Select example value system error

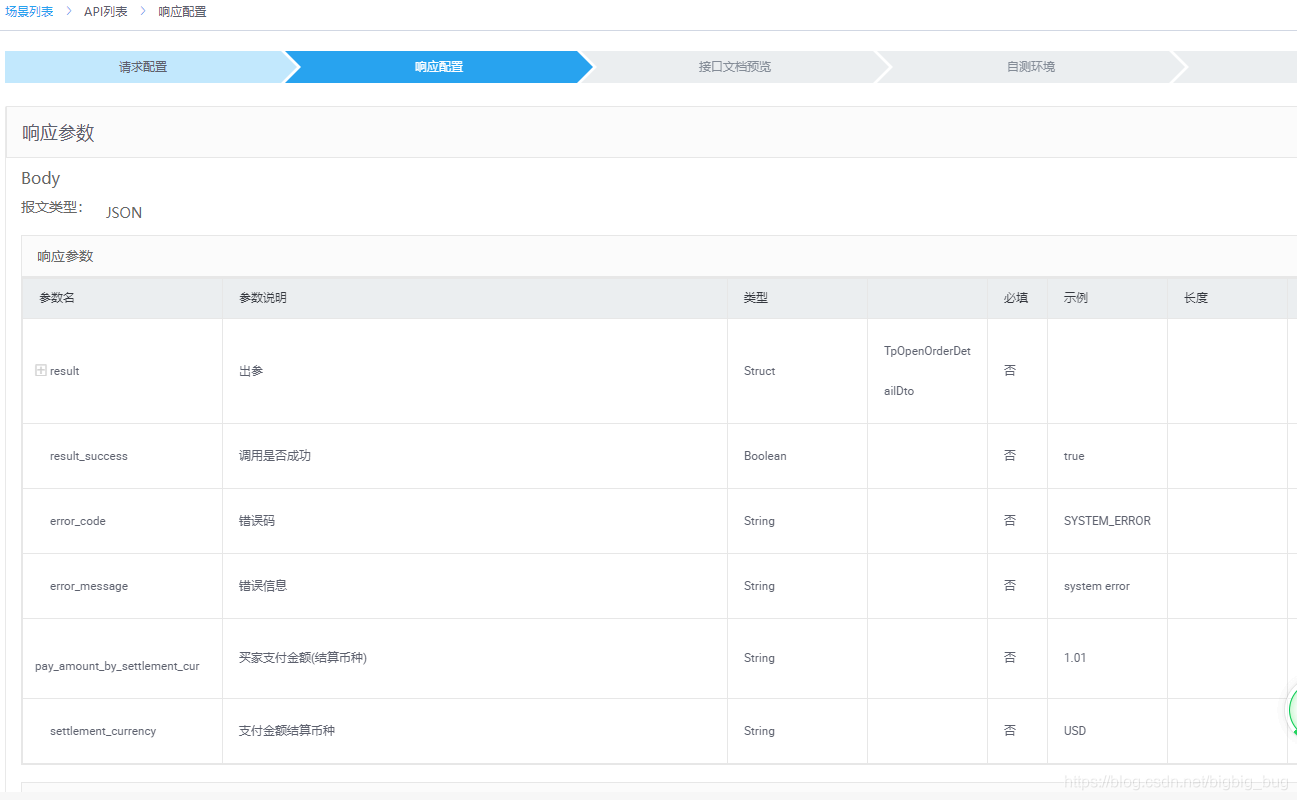coord(1097,586)
